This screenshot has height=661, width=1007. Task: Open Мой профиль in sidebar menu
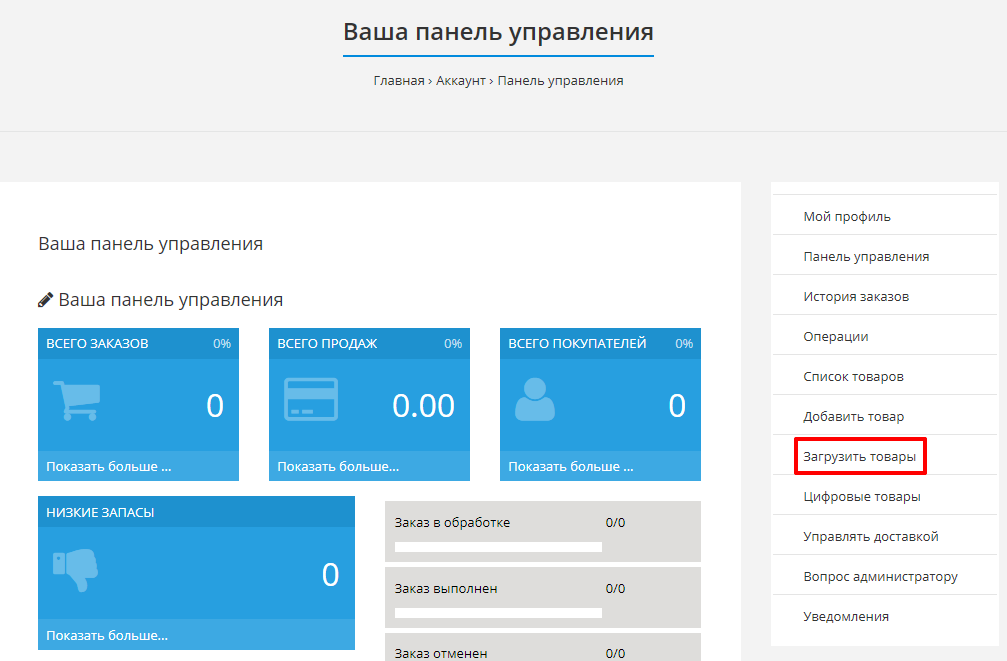point(846,216)
